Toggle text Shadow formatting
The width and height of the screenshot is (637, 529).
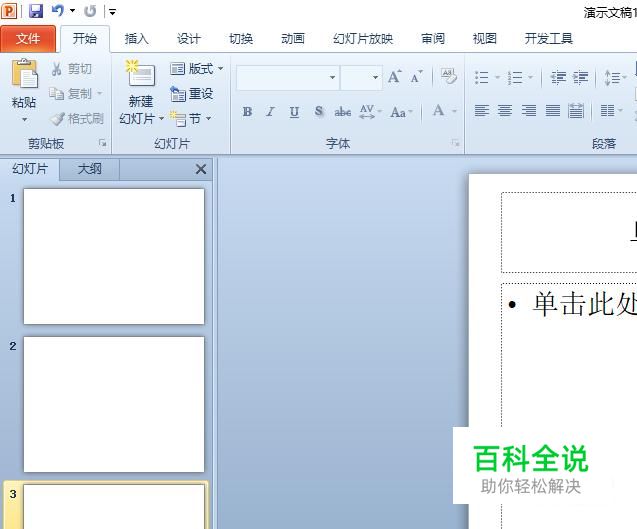(x=319, y=111)
